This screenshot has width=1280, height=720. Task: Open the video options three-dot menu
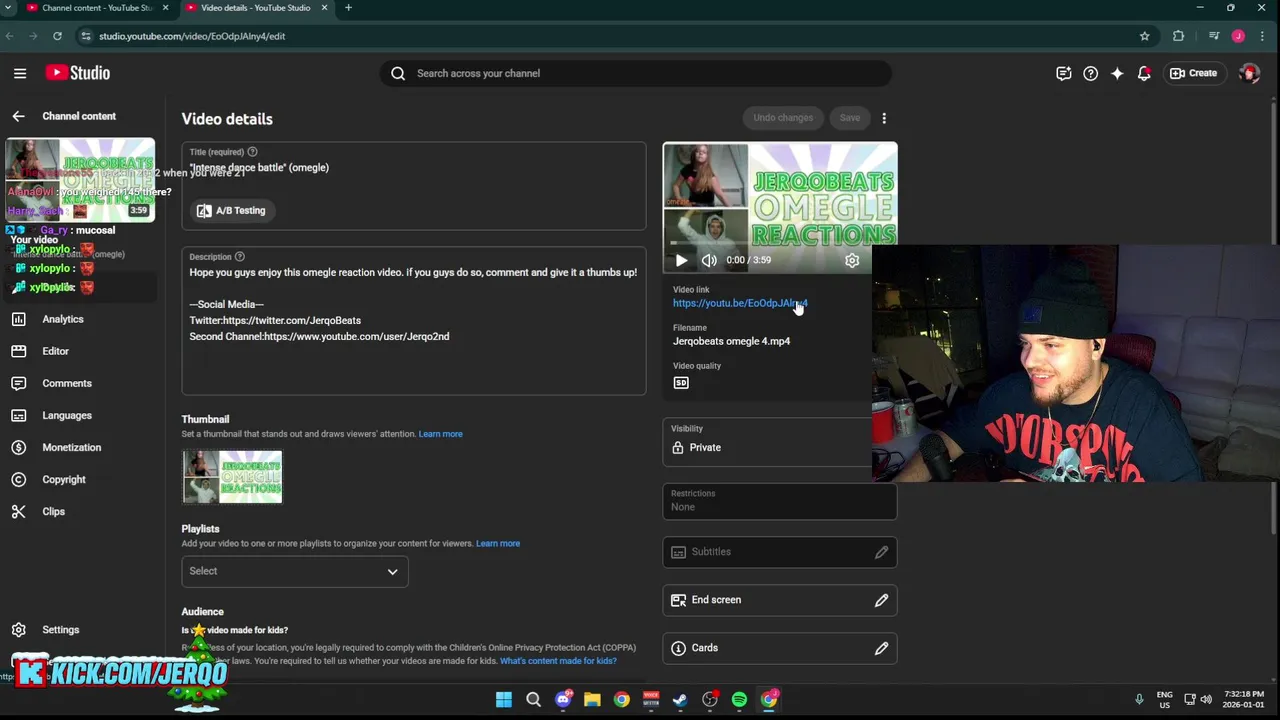point(884,118)
